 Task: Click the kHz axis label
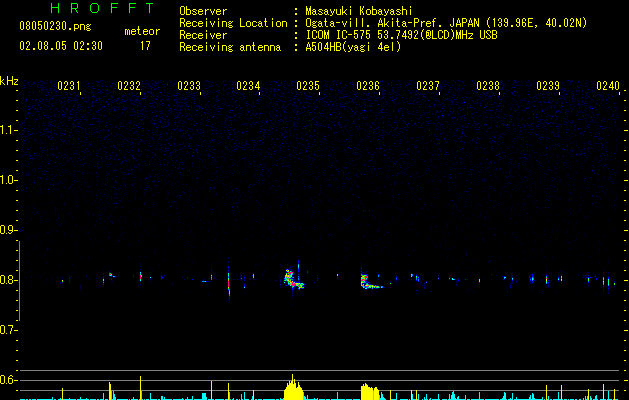coord(9,81)
